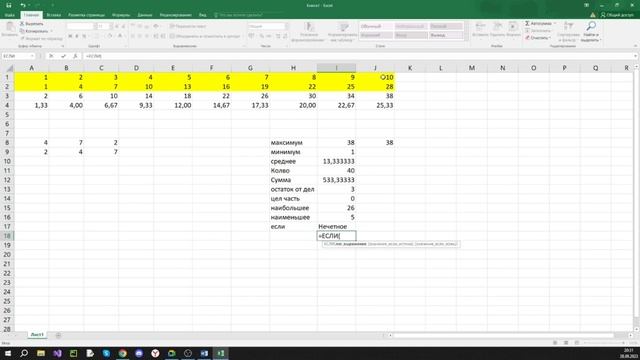Viewport: 640px width, 360px height.
Task: Open Conditional Formatting menu
Action: (x=309, y=31)
